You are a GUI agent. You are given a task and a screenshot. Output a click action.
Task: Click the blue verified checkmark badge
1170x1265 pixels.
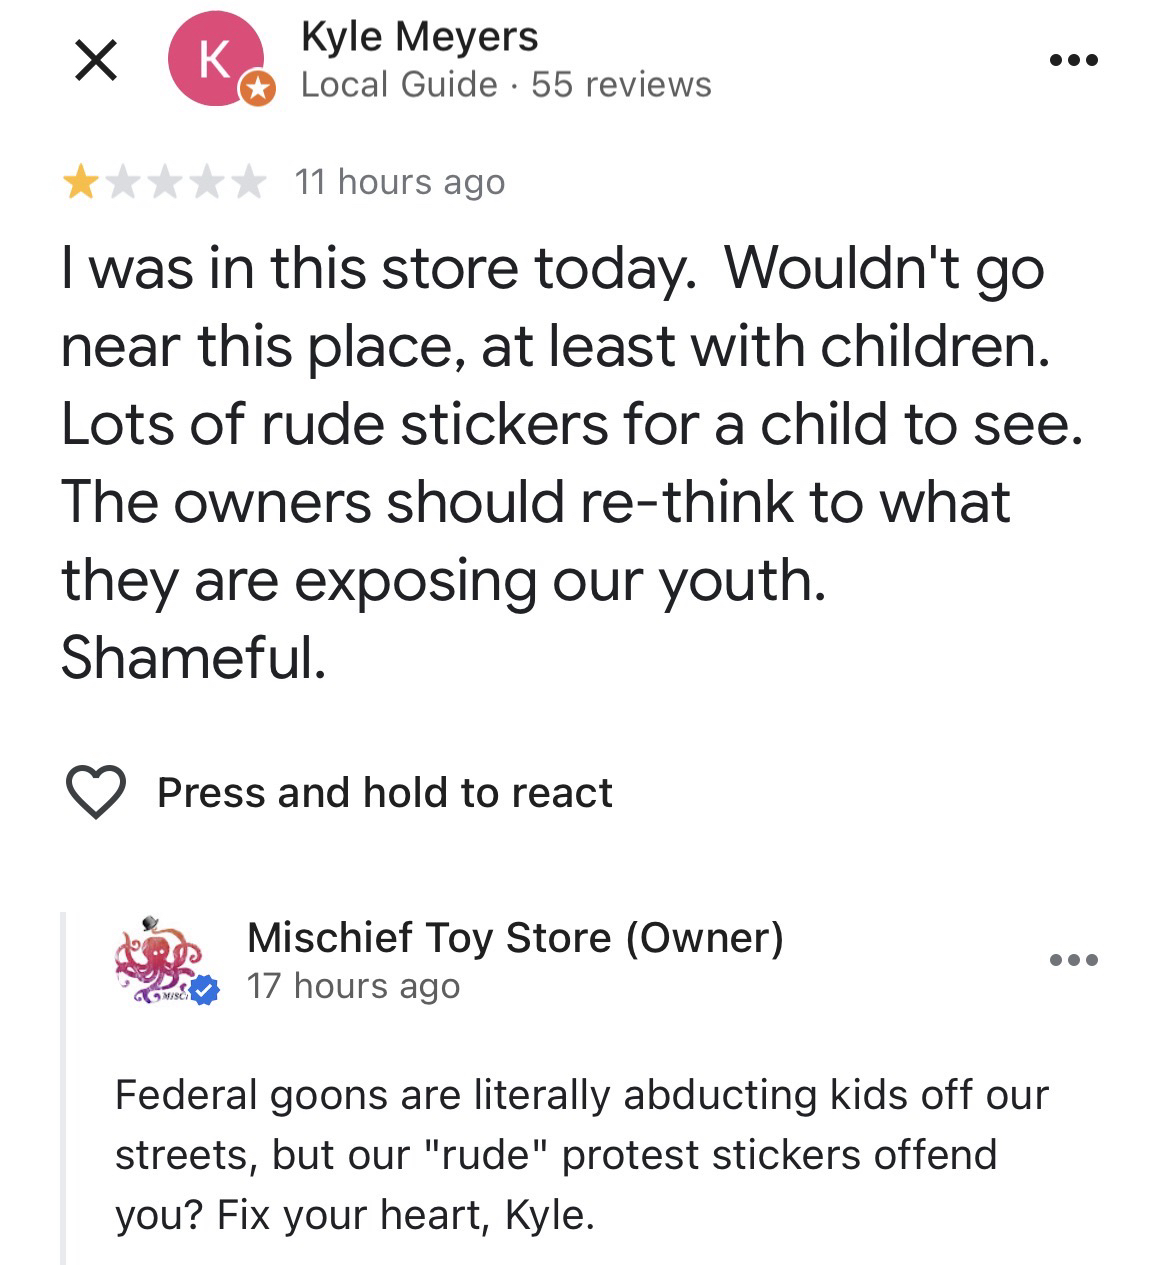click(206, 990)
